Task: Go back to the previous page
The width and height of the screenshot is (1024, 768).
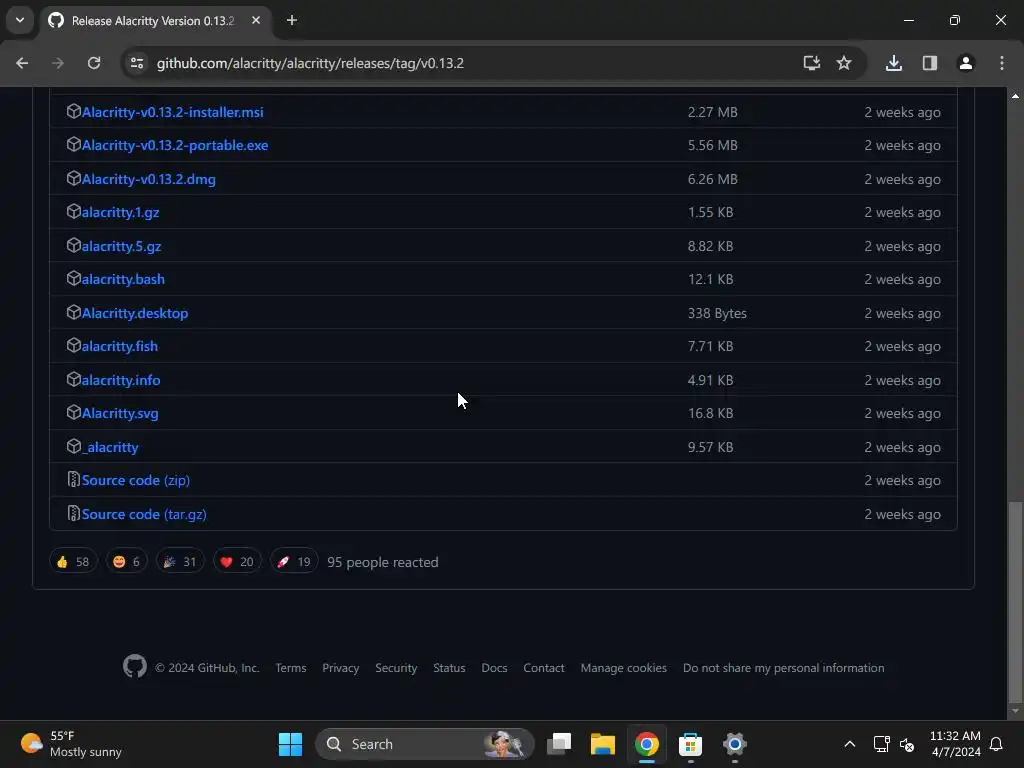Action: tap(22, 63)
